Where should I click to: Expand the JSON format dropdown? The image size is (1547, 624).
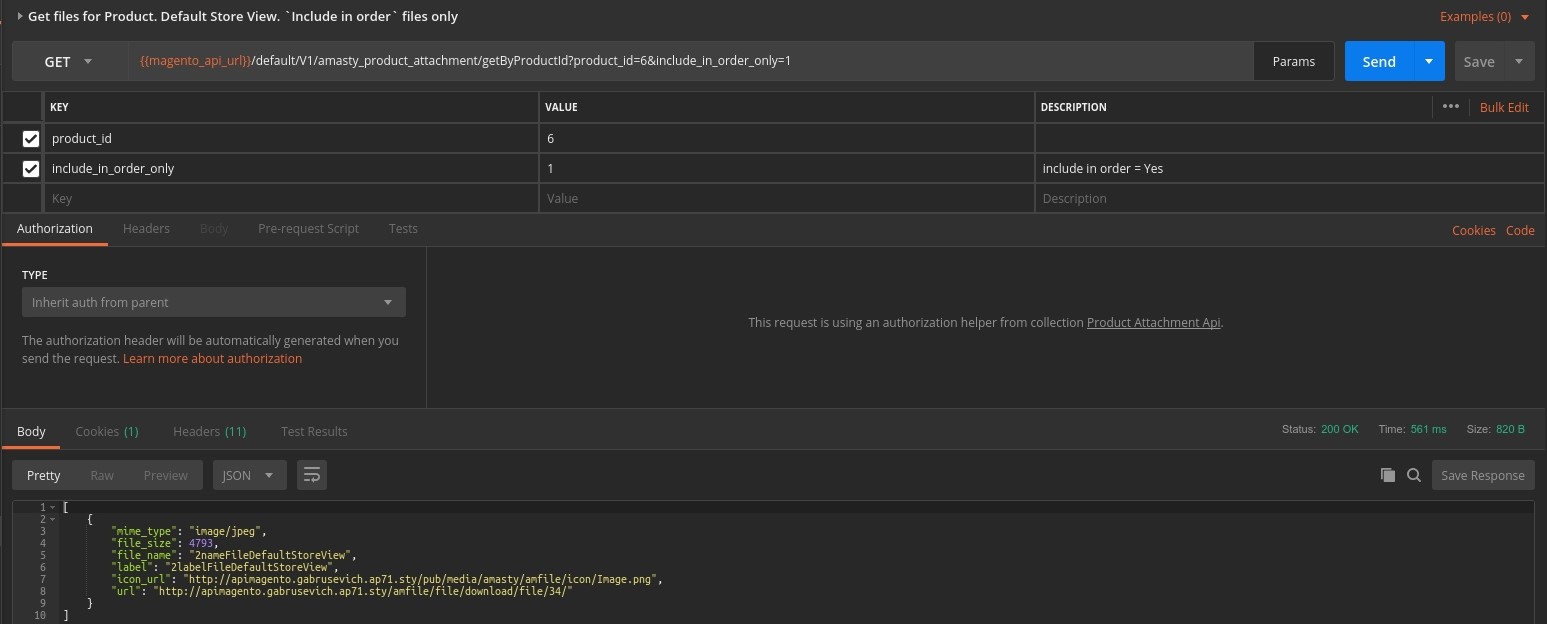tap(249, 475)
